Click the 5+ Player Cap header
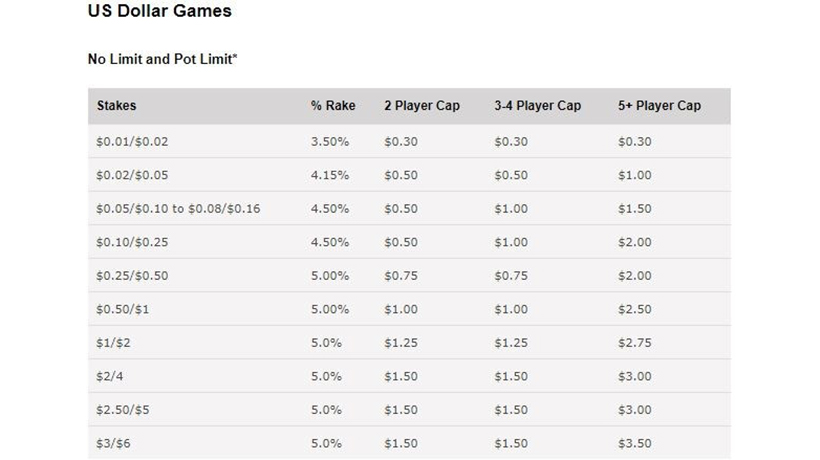Viewport: 820px width, 460px height. coord(659,106)
